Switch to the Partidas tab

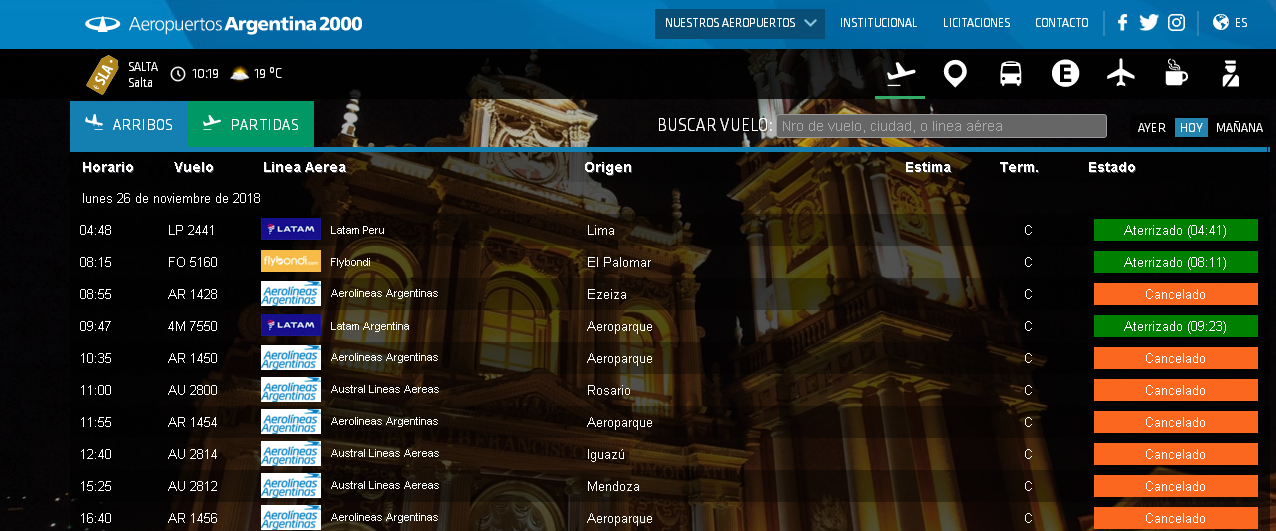tap(251, 125)
